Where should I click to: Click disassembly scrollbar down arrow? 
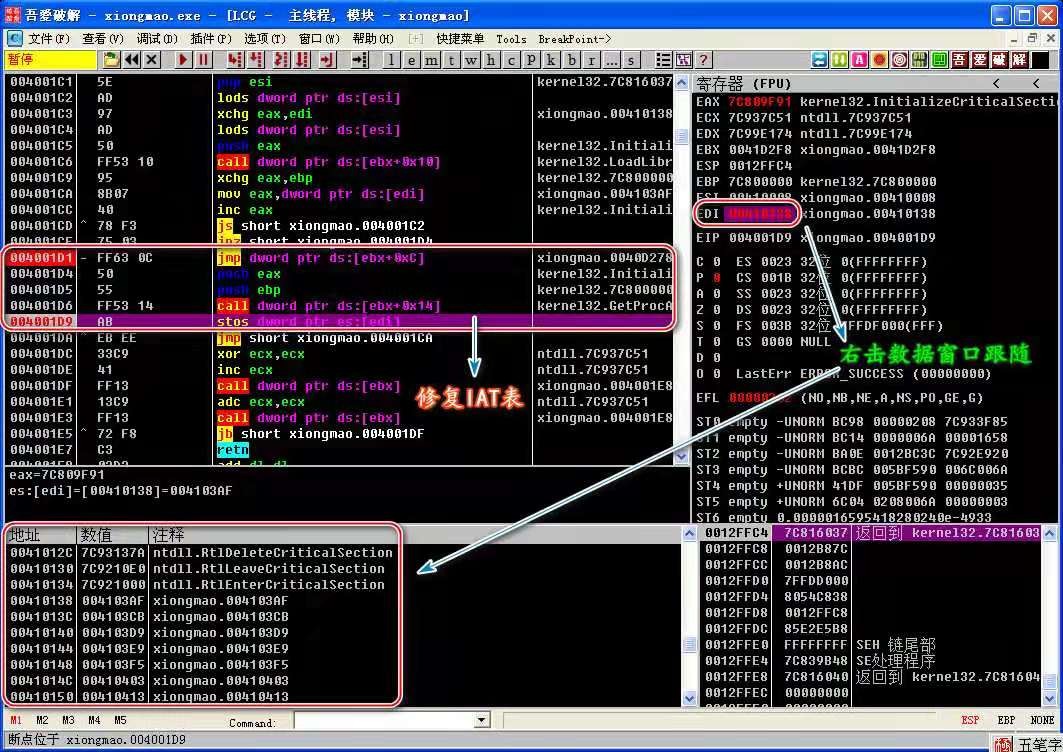(x=682, y=457)
